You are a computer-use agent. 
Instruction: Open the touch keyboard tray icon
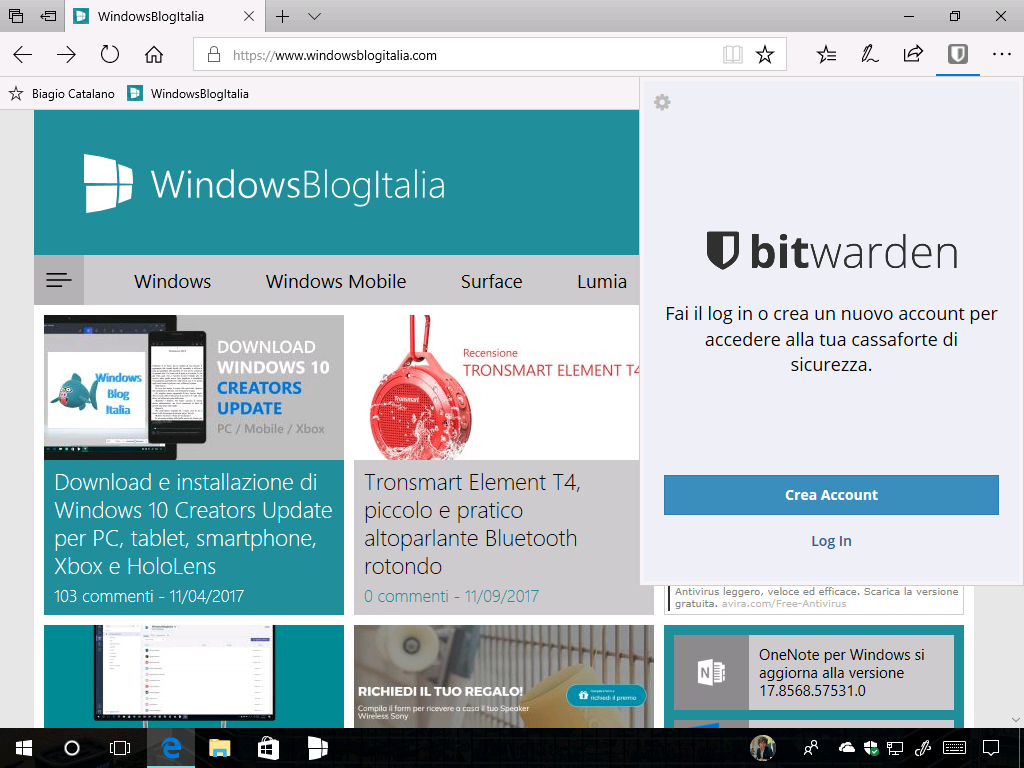tap(955, 748)
